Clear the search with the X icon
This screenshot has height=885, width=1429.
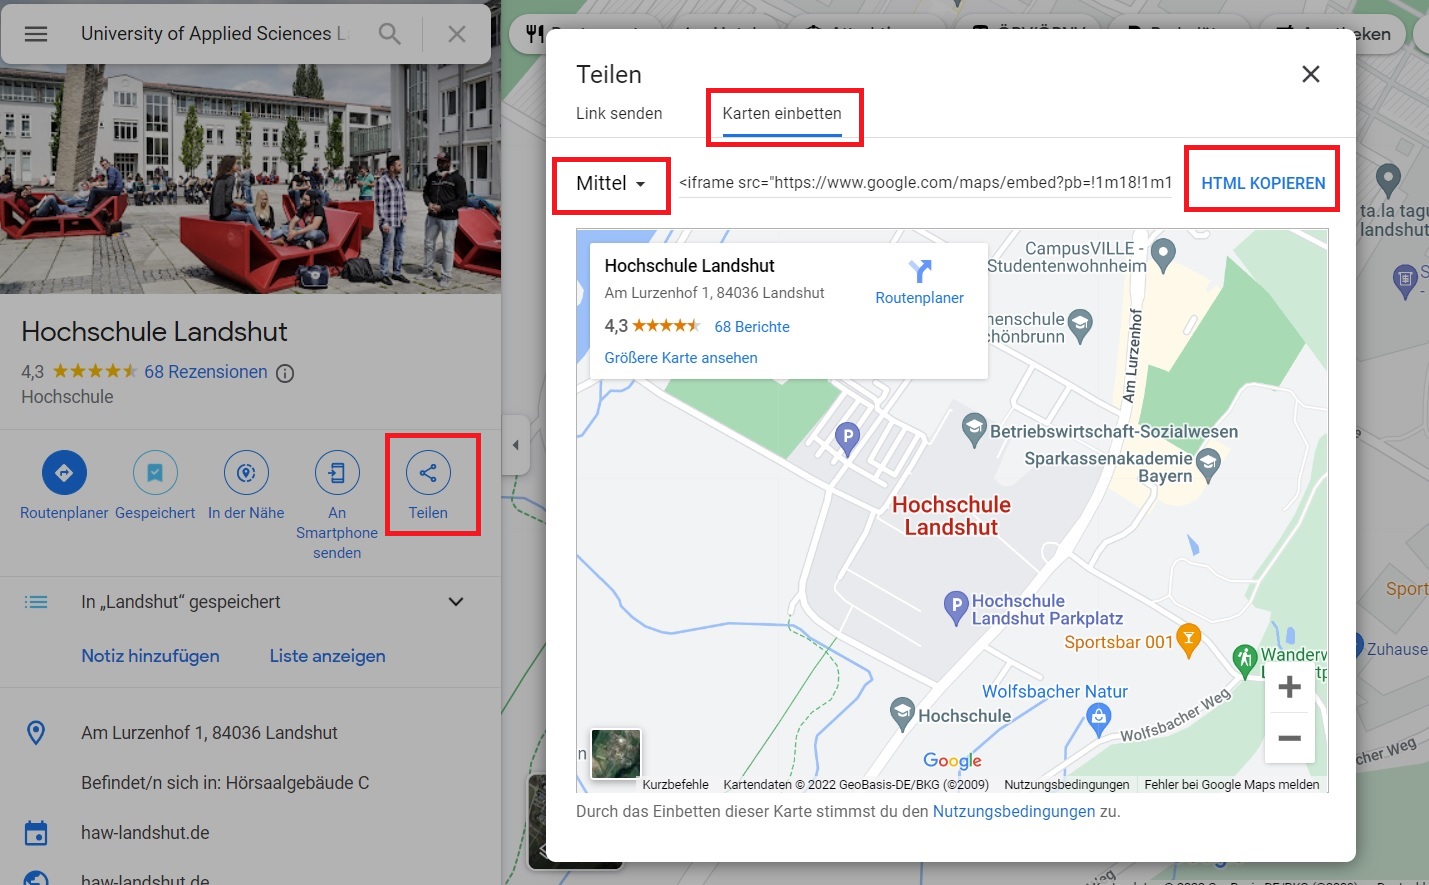pyautogui.click(x=457, y=34)
